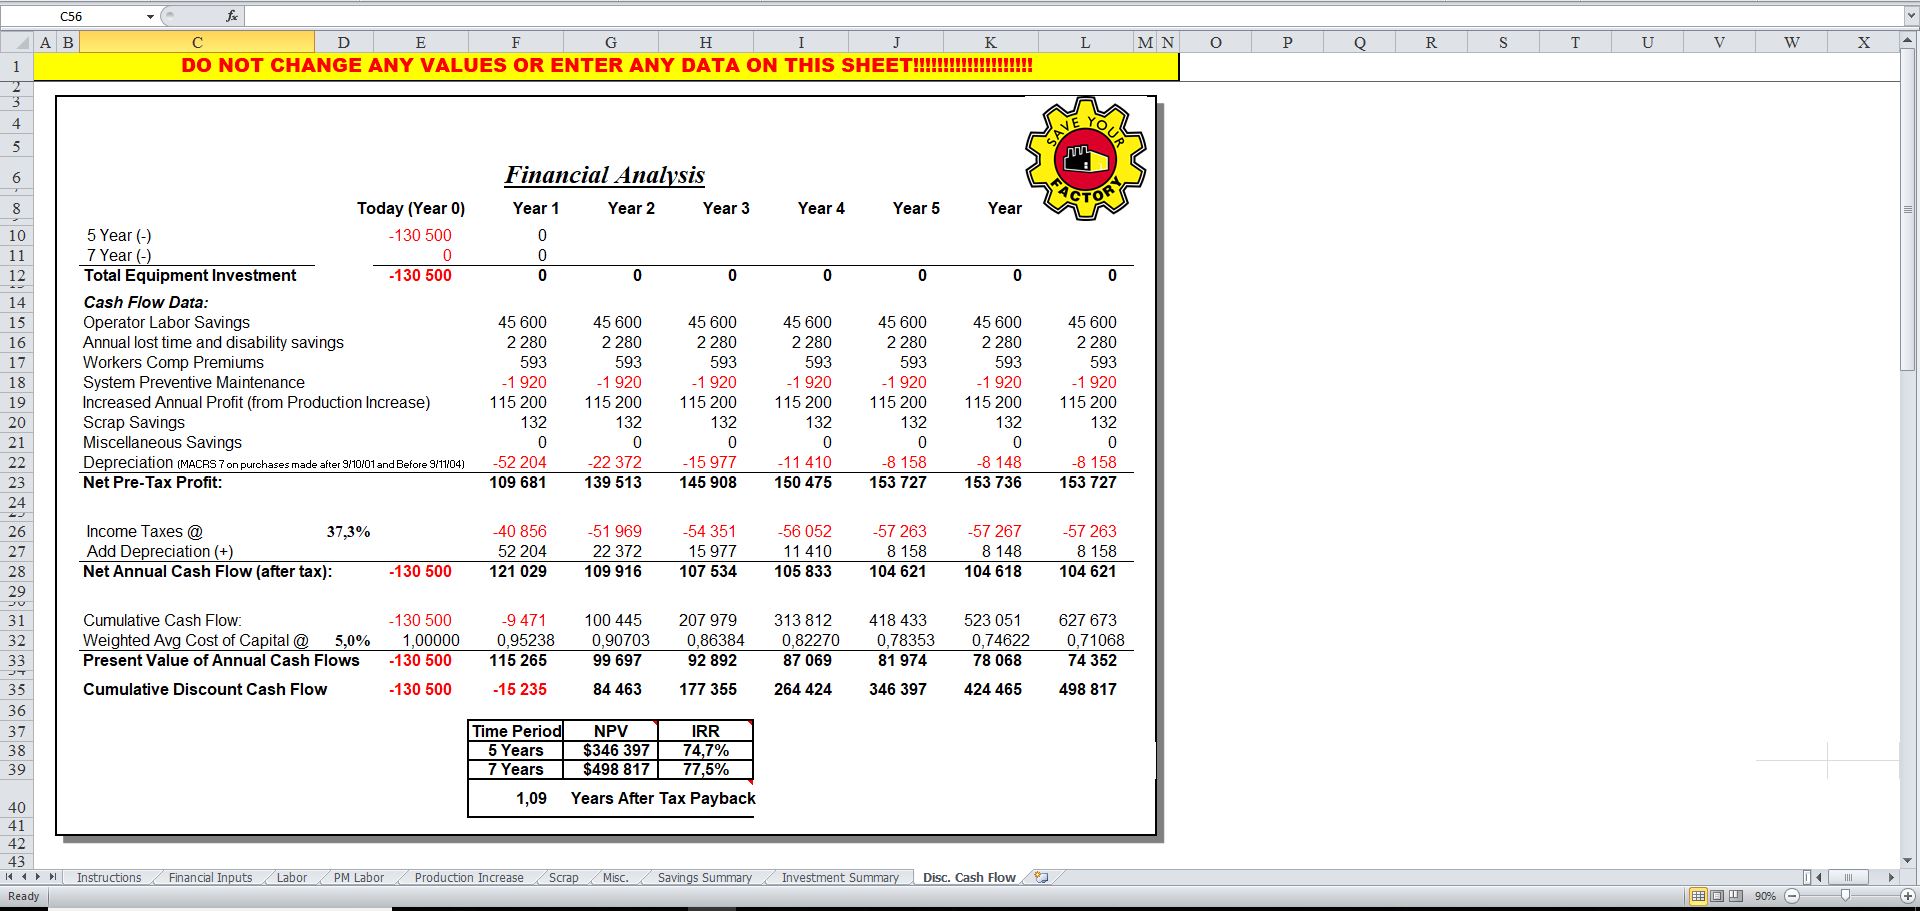Click the 37,3% income tax rate cell
The image size is (1920, 911).
(x=348, y=531)
